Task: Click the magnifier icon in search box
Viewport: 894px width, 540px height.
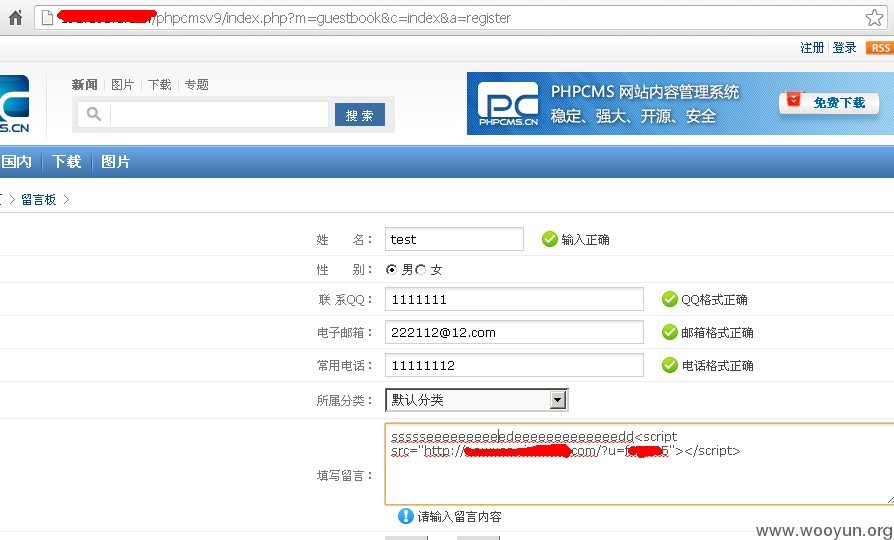Action: (x=94, y=114)
